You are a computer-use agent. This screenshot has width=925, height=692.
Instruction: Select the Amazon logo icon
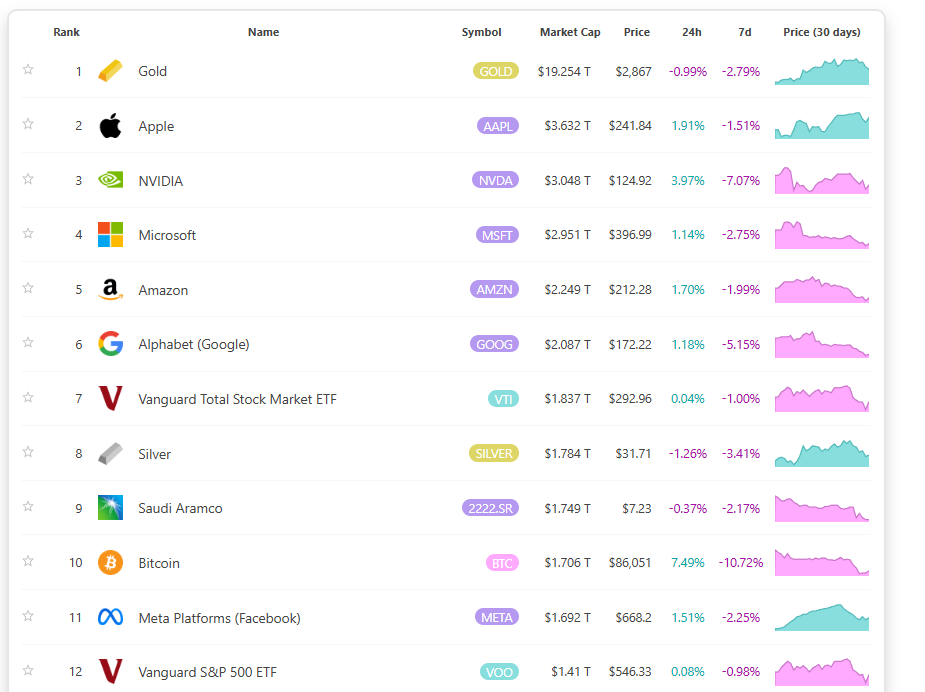pyautogui.click(x=111, y=290)
